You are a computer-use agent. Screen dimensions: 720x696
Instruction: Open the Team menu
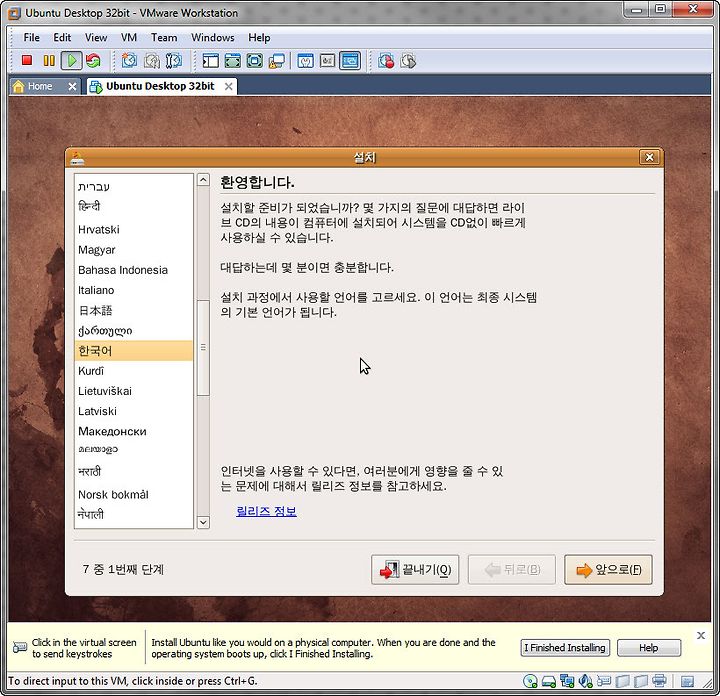[164, 38]
